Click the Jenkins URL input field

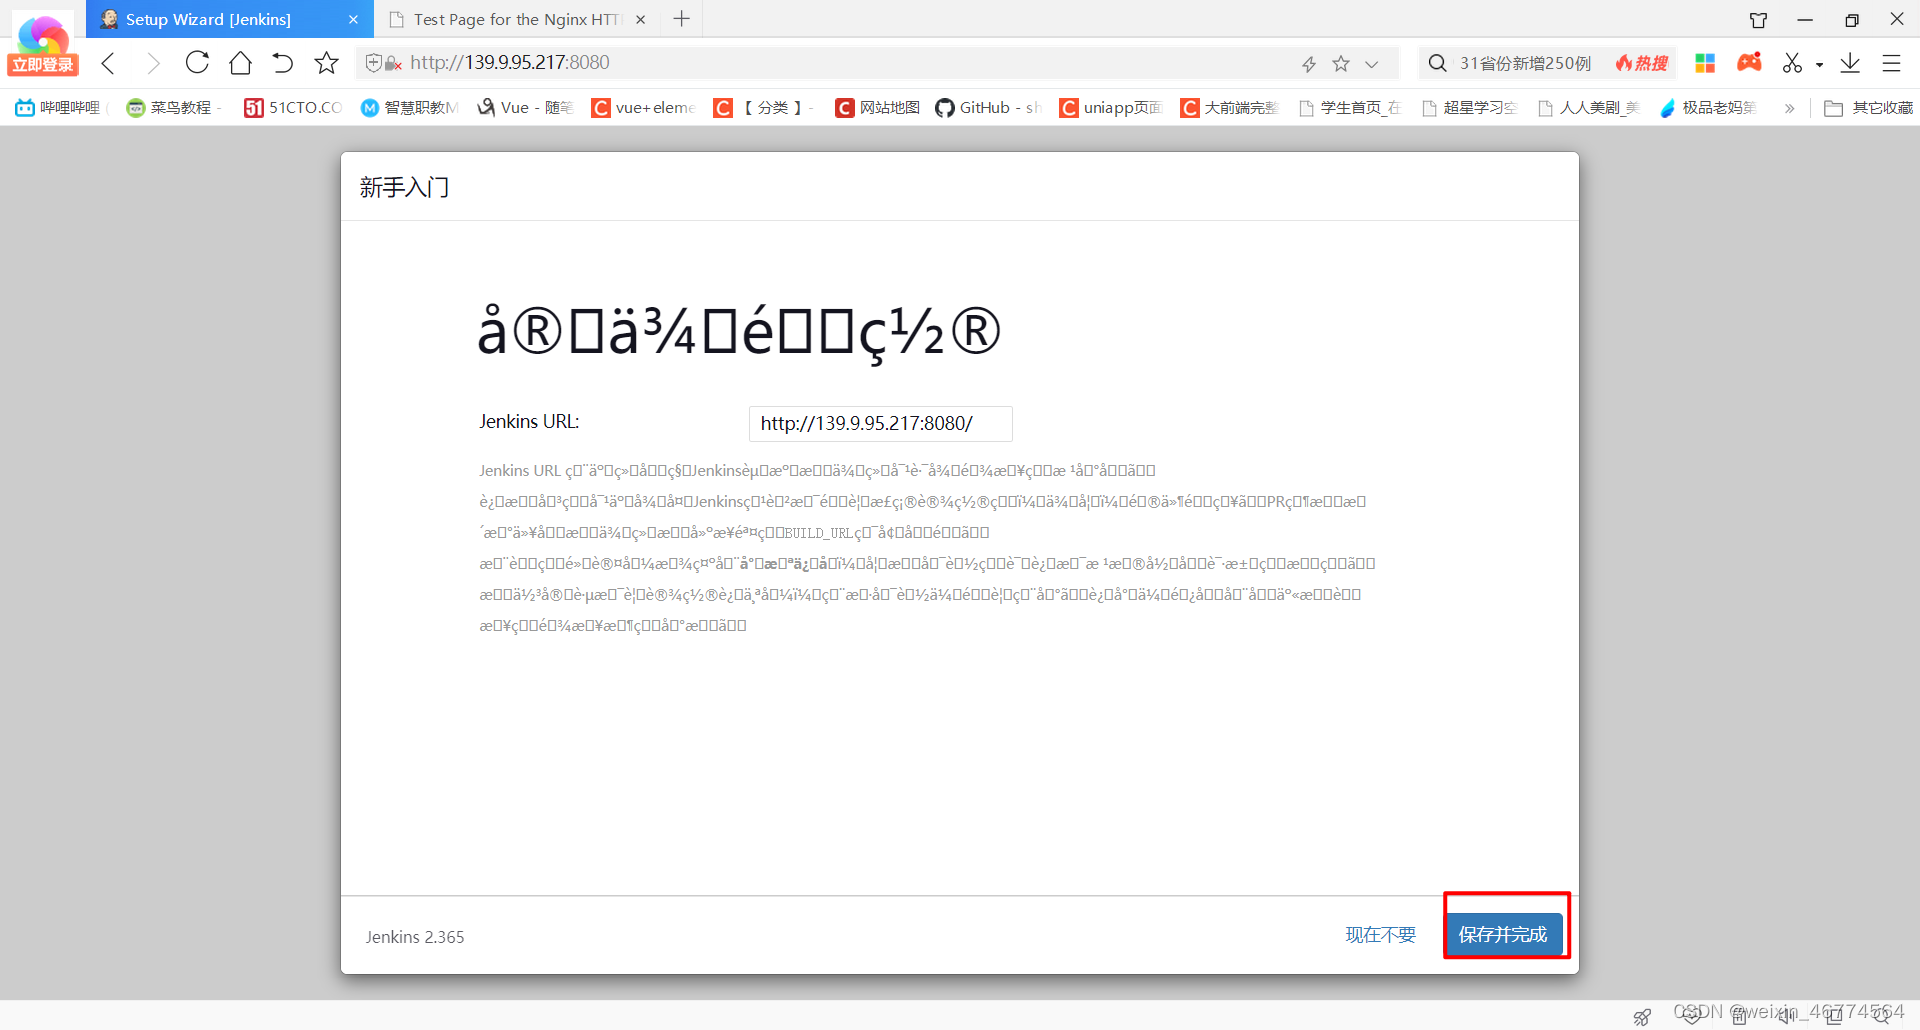[880, 423]
